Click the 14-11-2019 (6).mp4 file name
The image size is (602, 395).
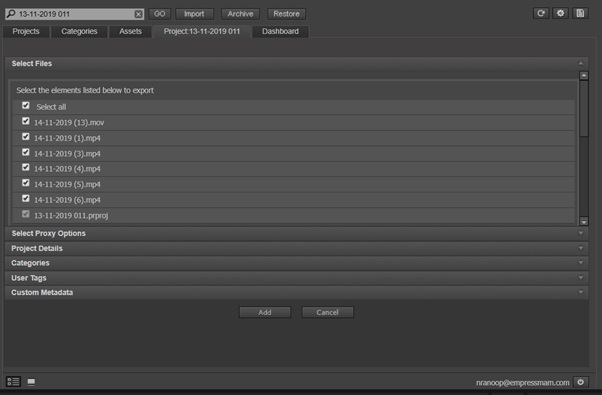click(67, 200)
